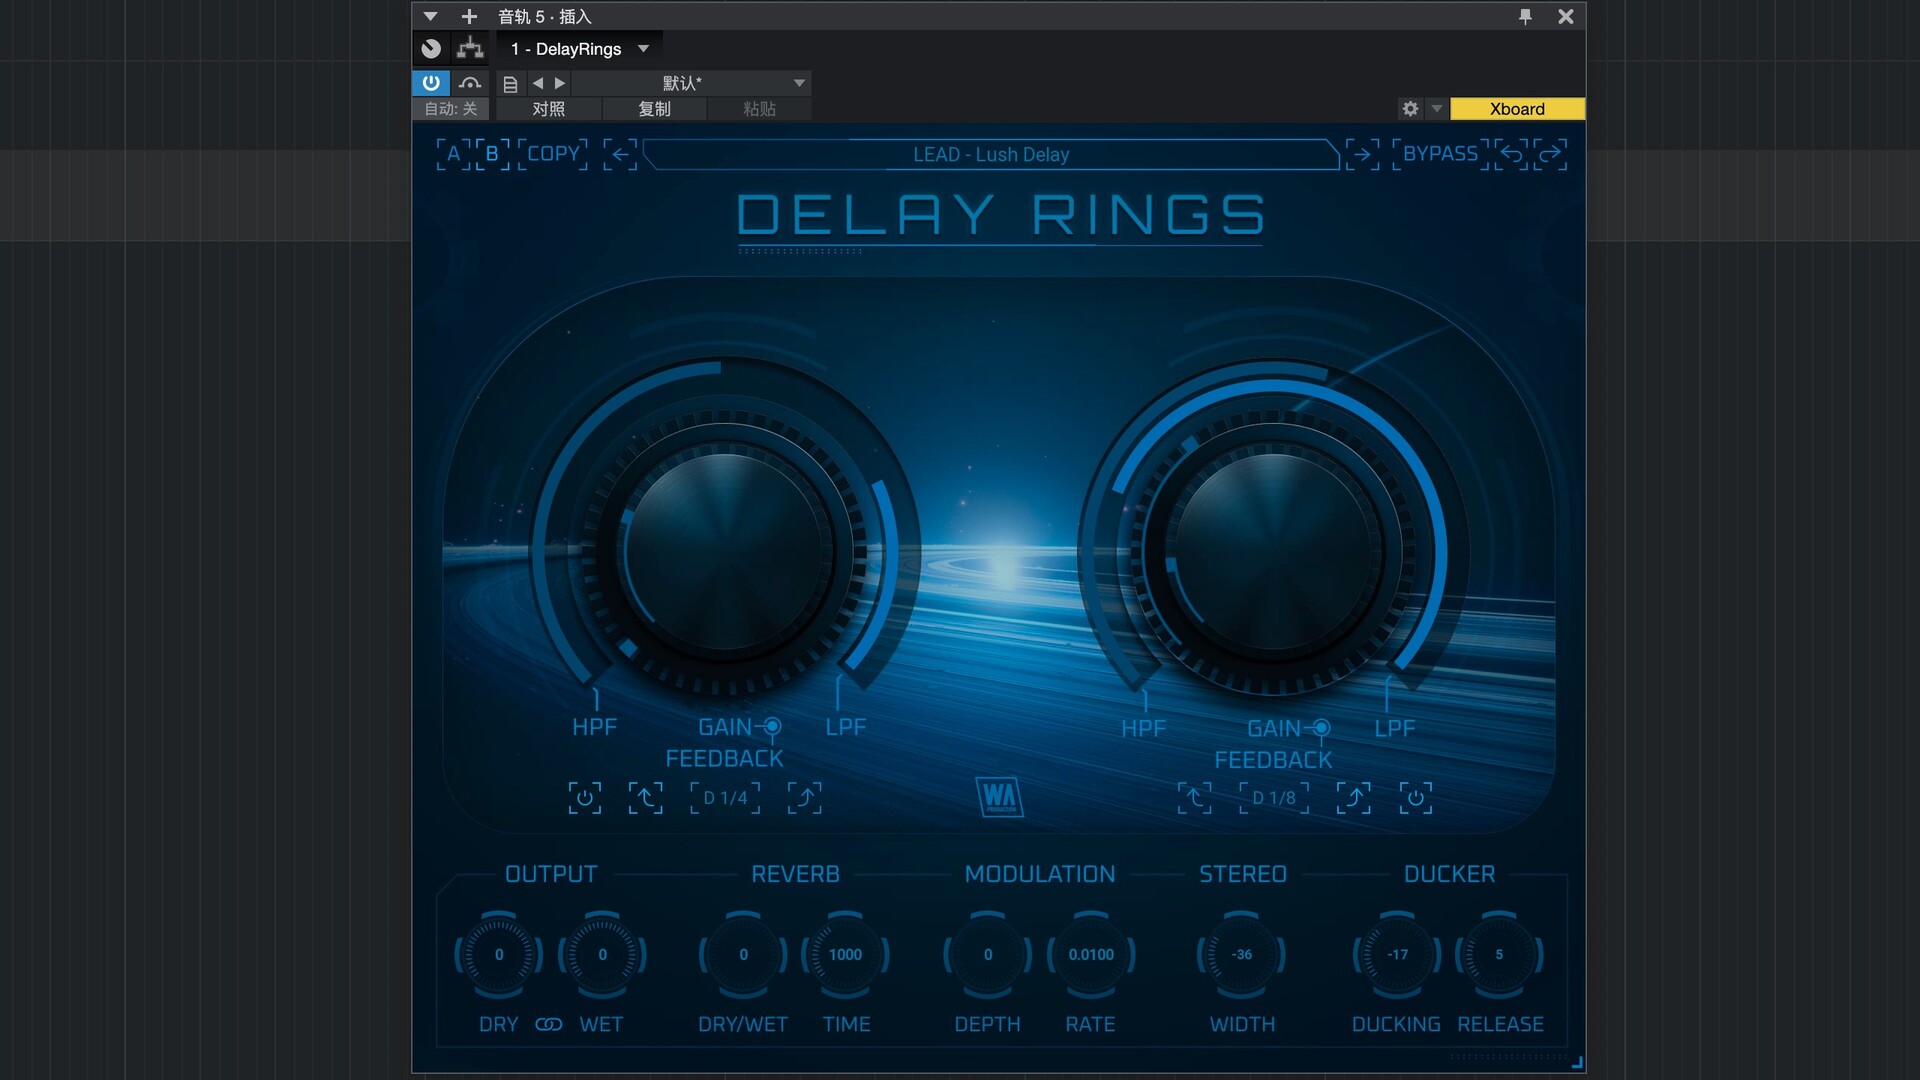Click the DRY/WET link chain icon
The image size is (1920, 1080).
[548, 1024]
